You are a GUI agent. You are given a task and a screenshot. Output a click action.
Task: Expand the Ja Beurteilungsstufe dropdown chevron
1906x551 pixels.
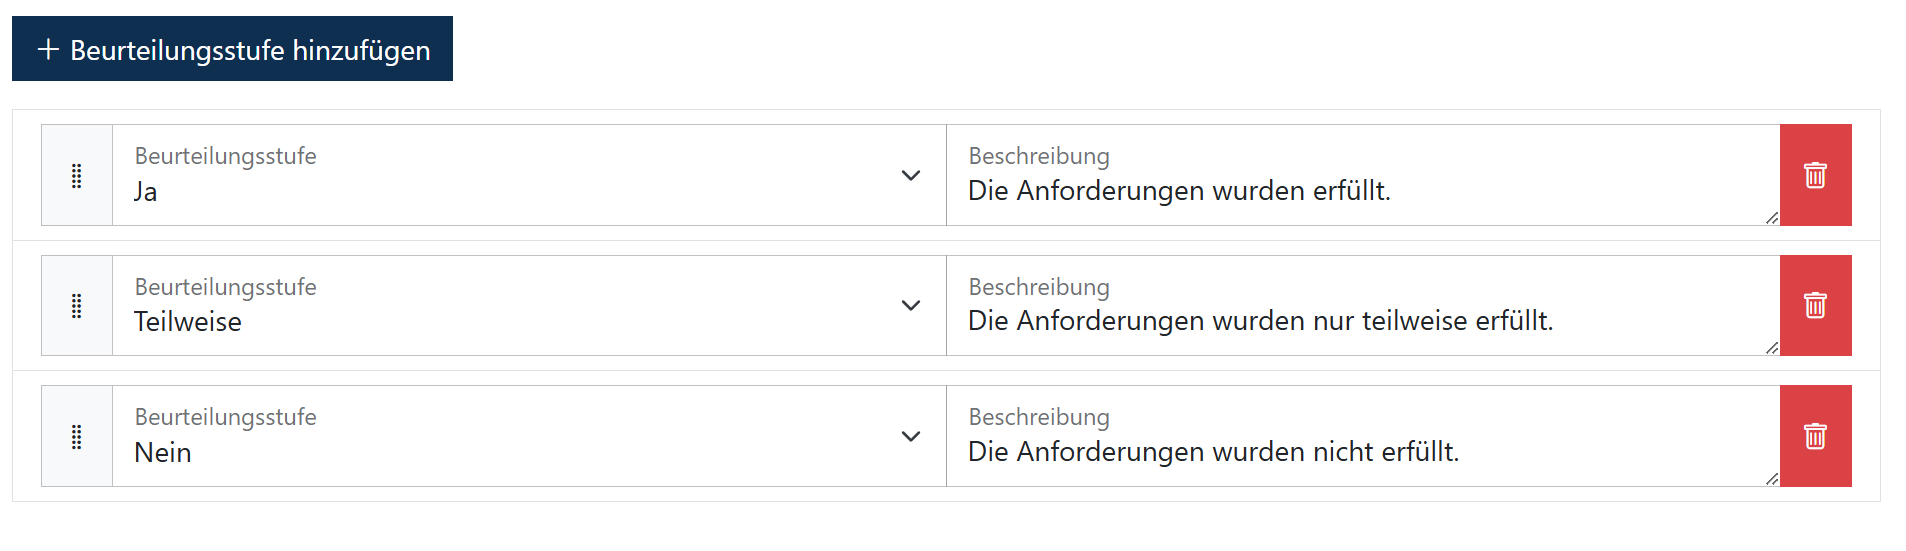click(x=910, y=175)
